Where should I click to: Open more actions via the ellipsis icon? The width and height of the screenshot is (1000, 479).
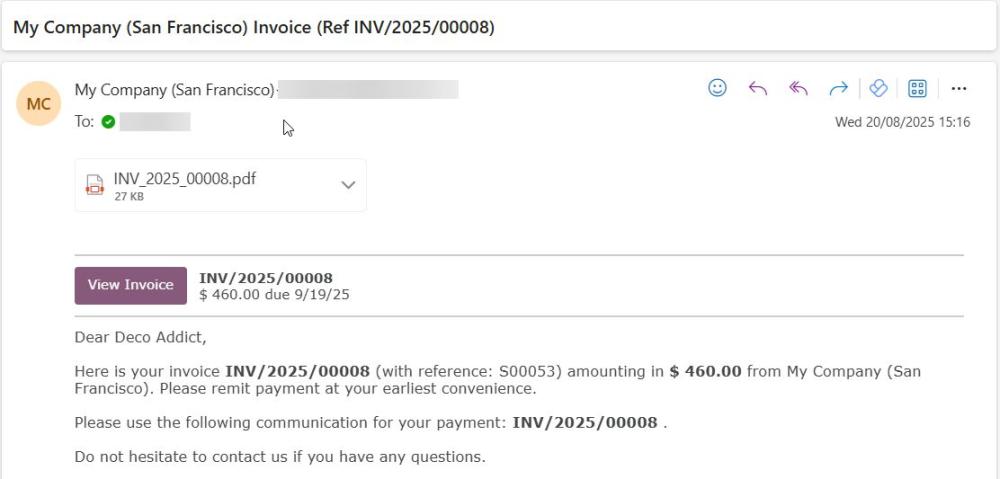tap(959, 89)
